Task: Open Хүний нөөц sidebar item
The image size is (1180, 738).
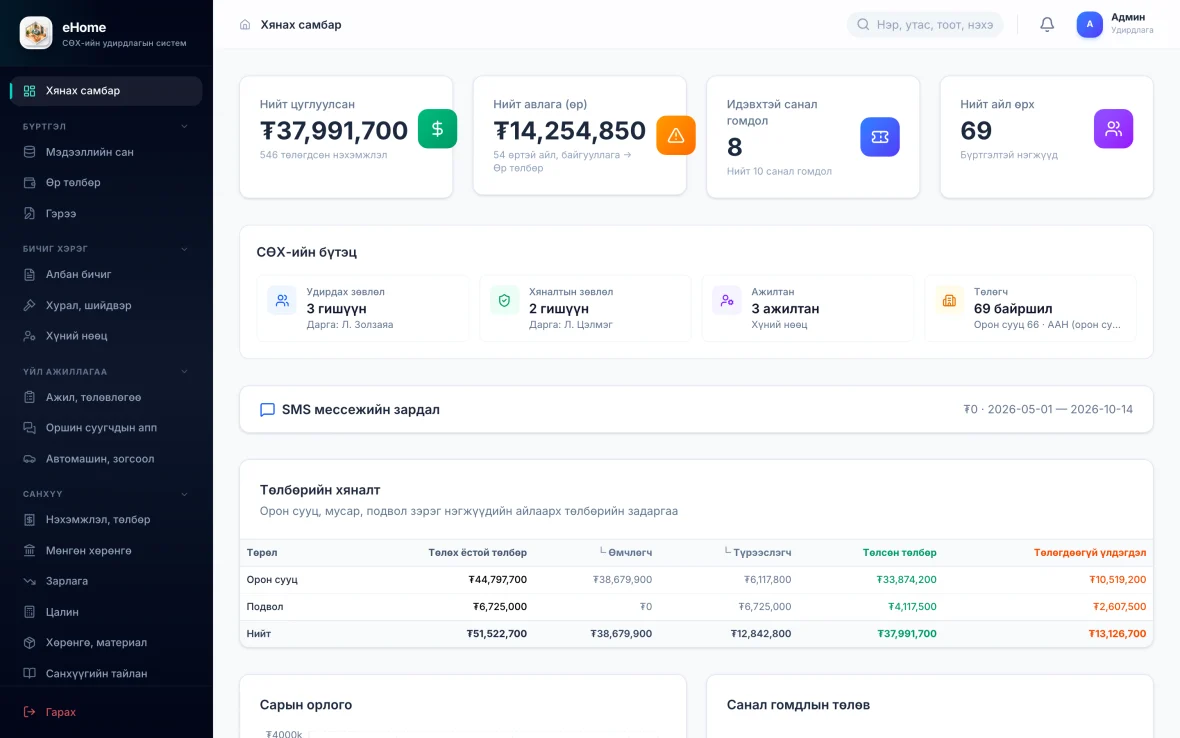Action: (106, 336)
